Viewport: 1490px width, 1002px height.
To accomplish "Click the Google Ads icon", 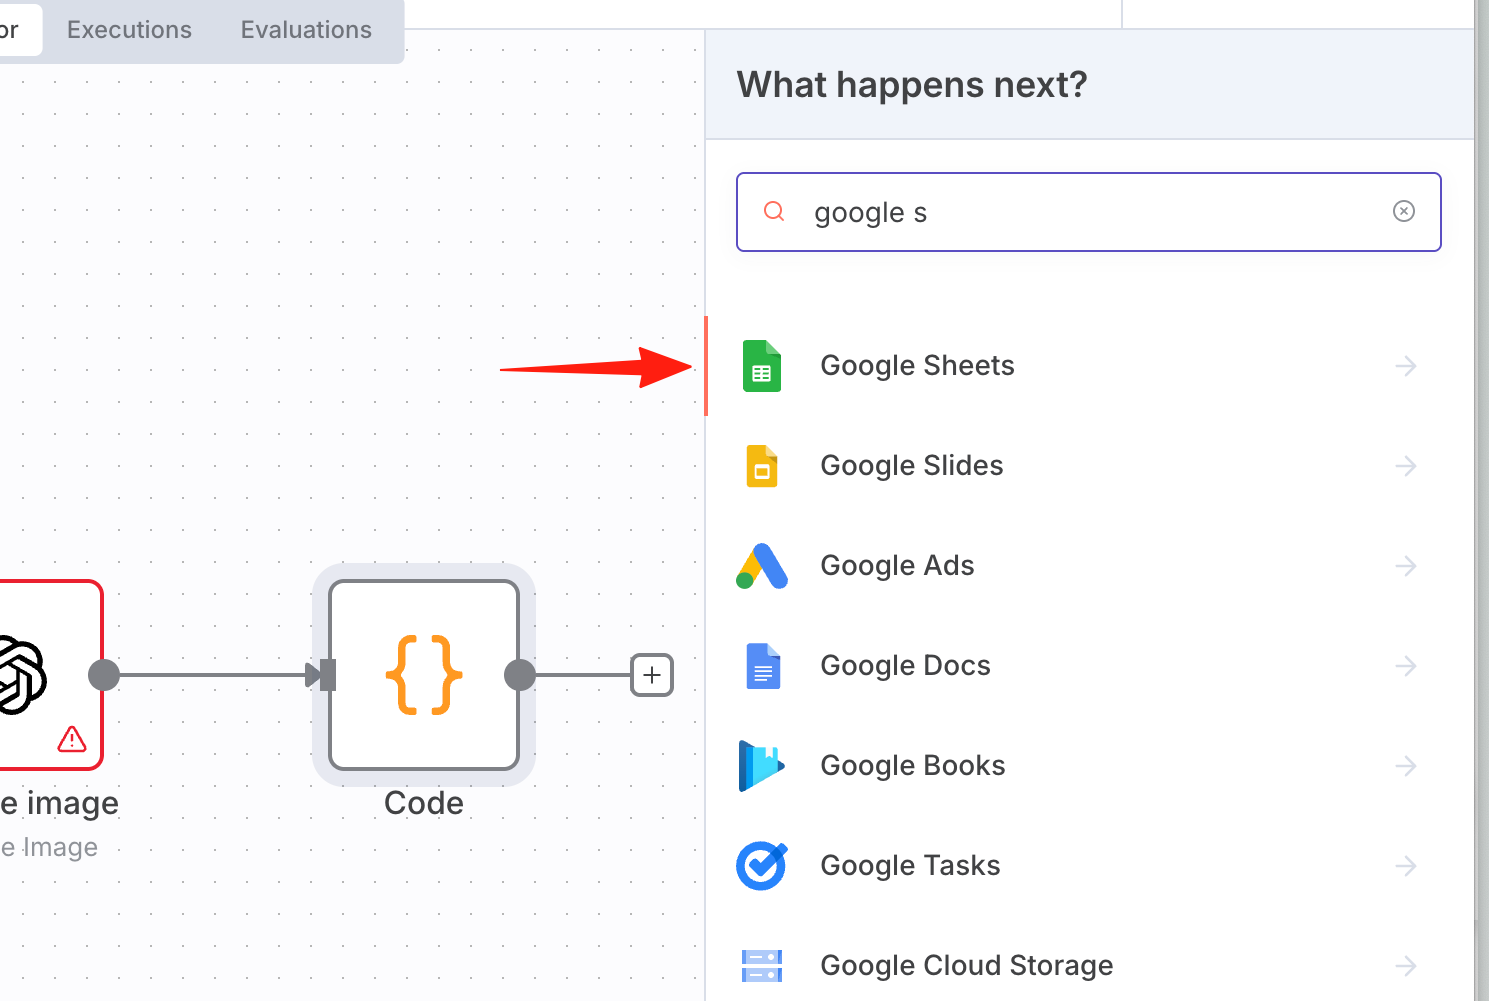I will click(x=762, y=566).
